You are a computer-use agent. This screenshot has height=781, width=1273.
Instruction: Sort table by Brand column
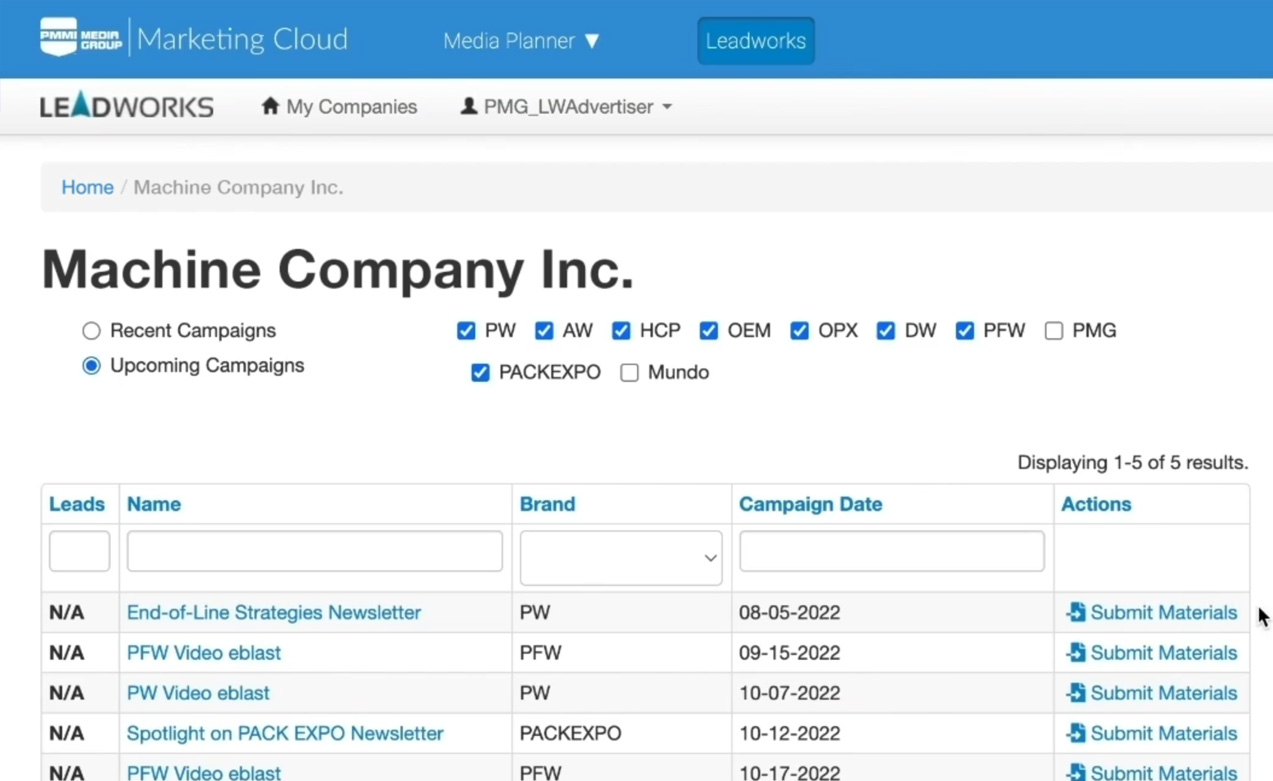click(x=547, y=504)
